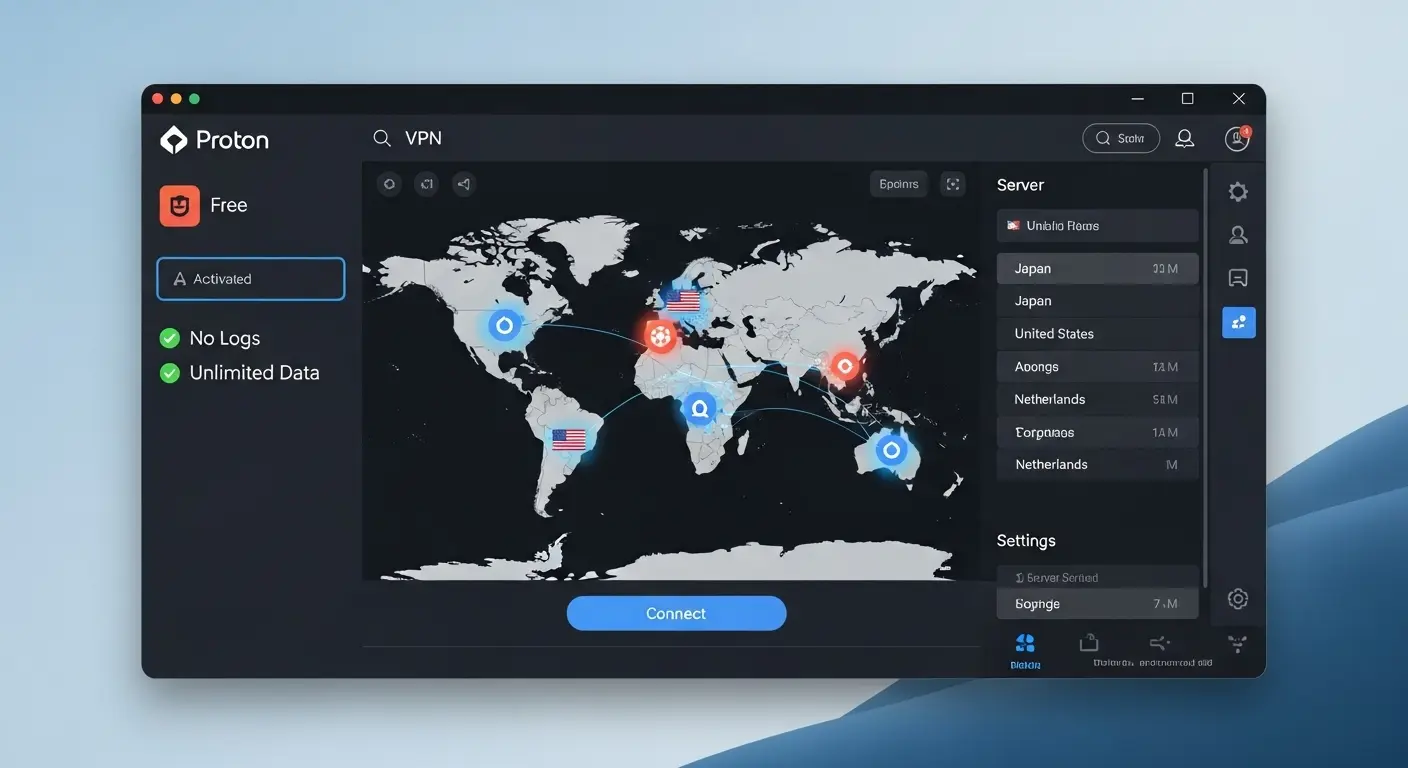The width and height of the screenshot is (1408, 768).
Task: Select the blue North America server marker
Action: [504, 325]
